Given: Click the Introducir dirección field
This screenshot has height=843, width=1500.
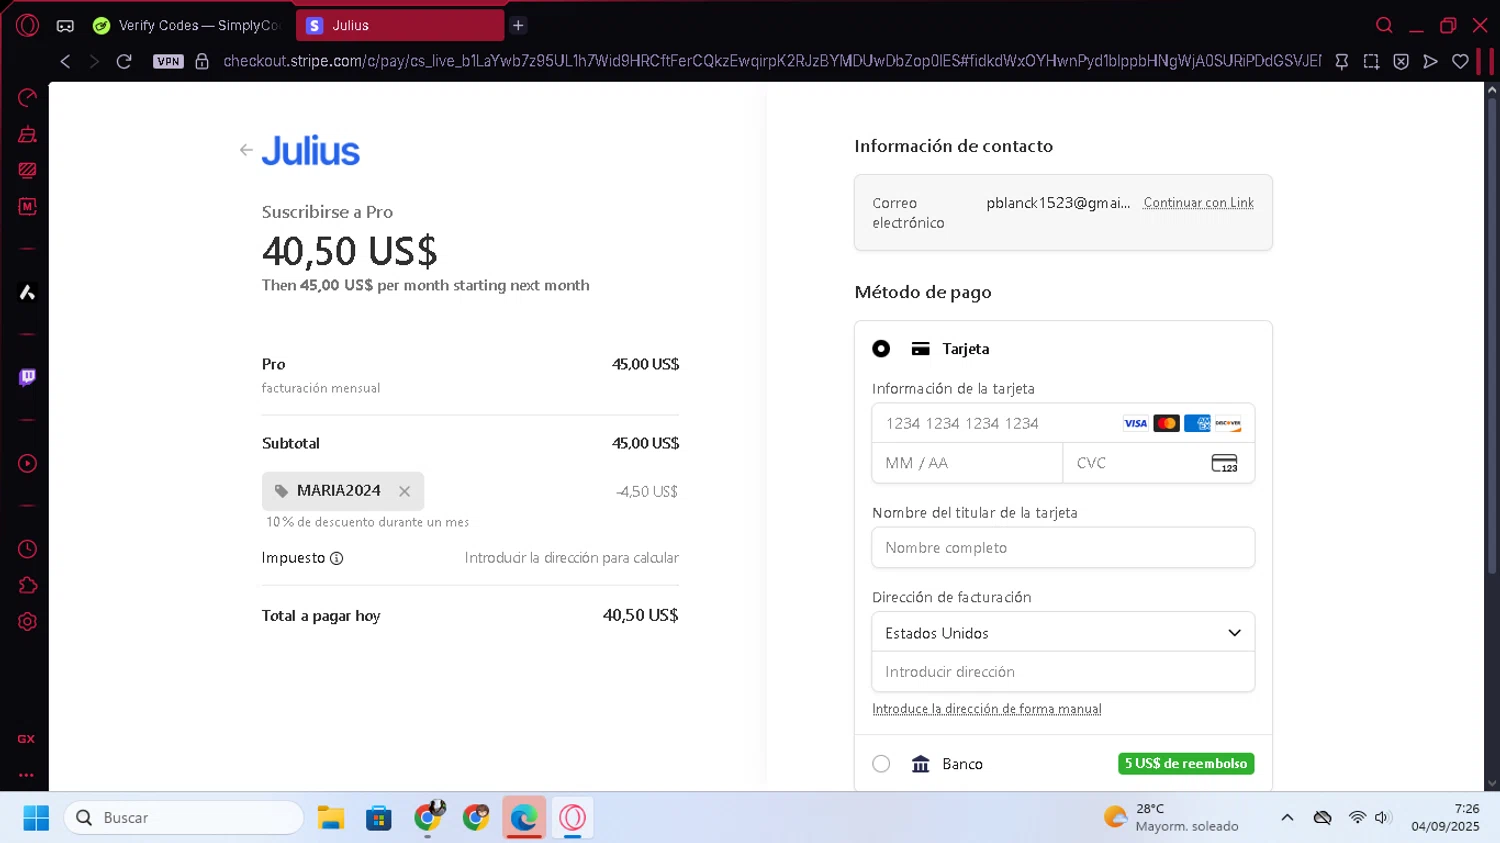Looking at the screenshot, I should click(x=1063, y=672).
